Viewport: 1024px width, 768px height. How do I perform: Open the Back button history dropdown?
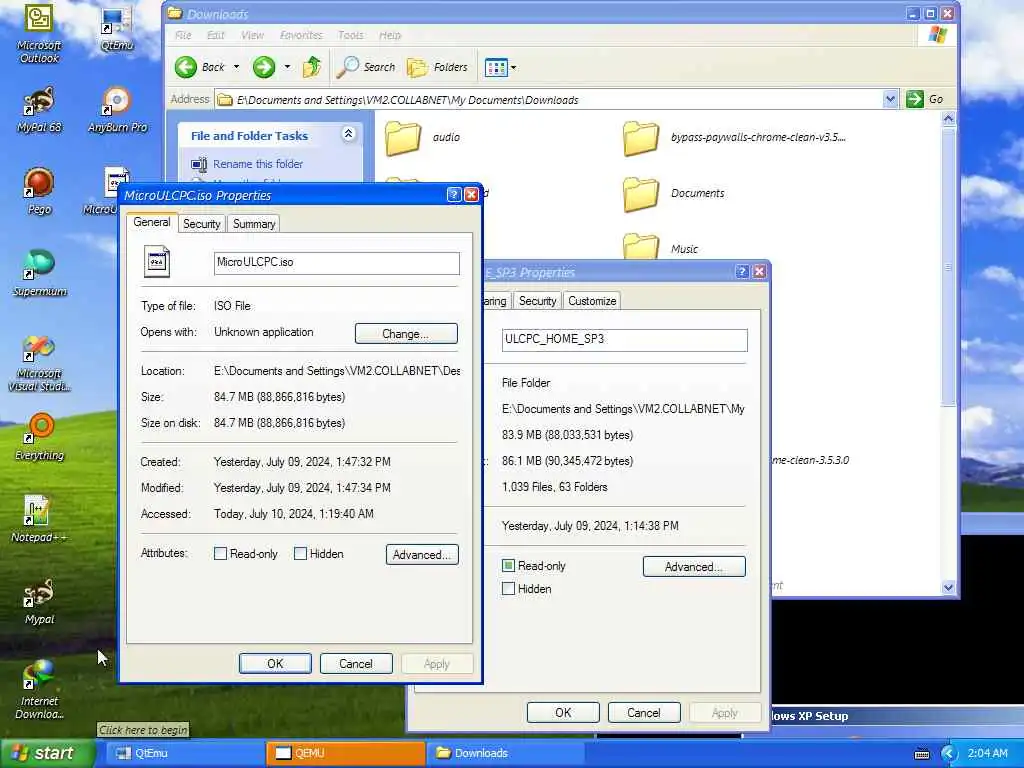236,67
